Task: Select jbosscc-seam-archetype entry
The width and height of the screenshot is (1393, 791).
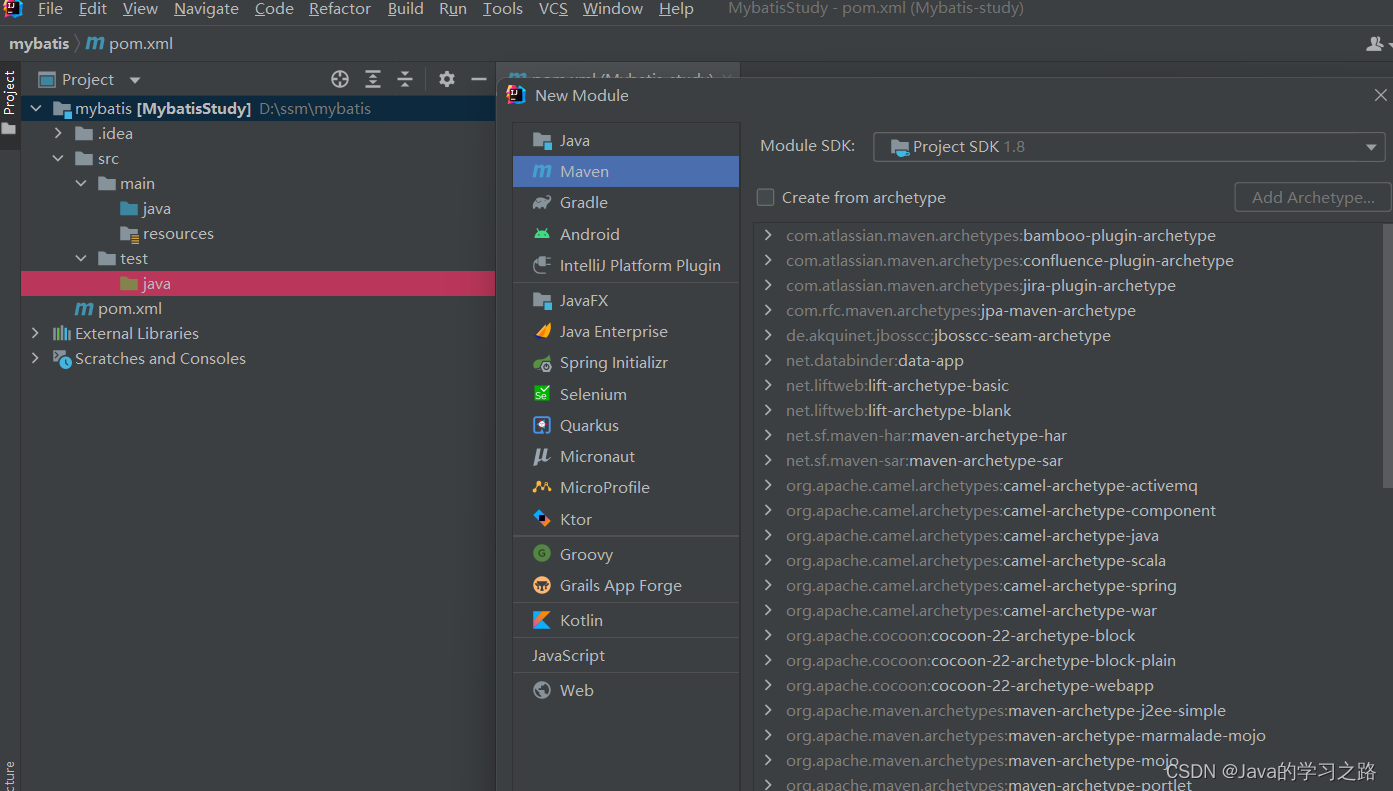Action: (948, 335)
